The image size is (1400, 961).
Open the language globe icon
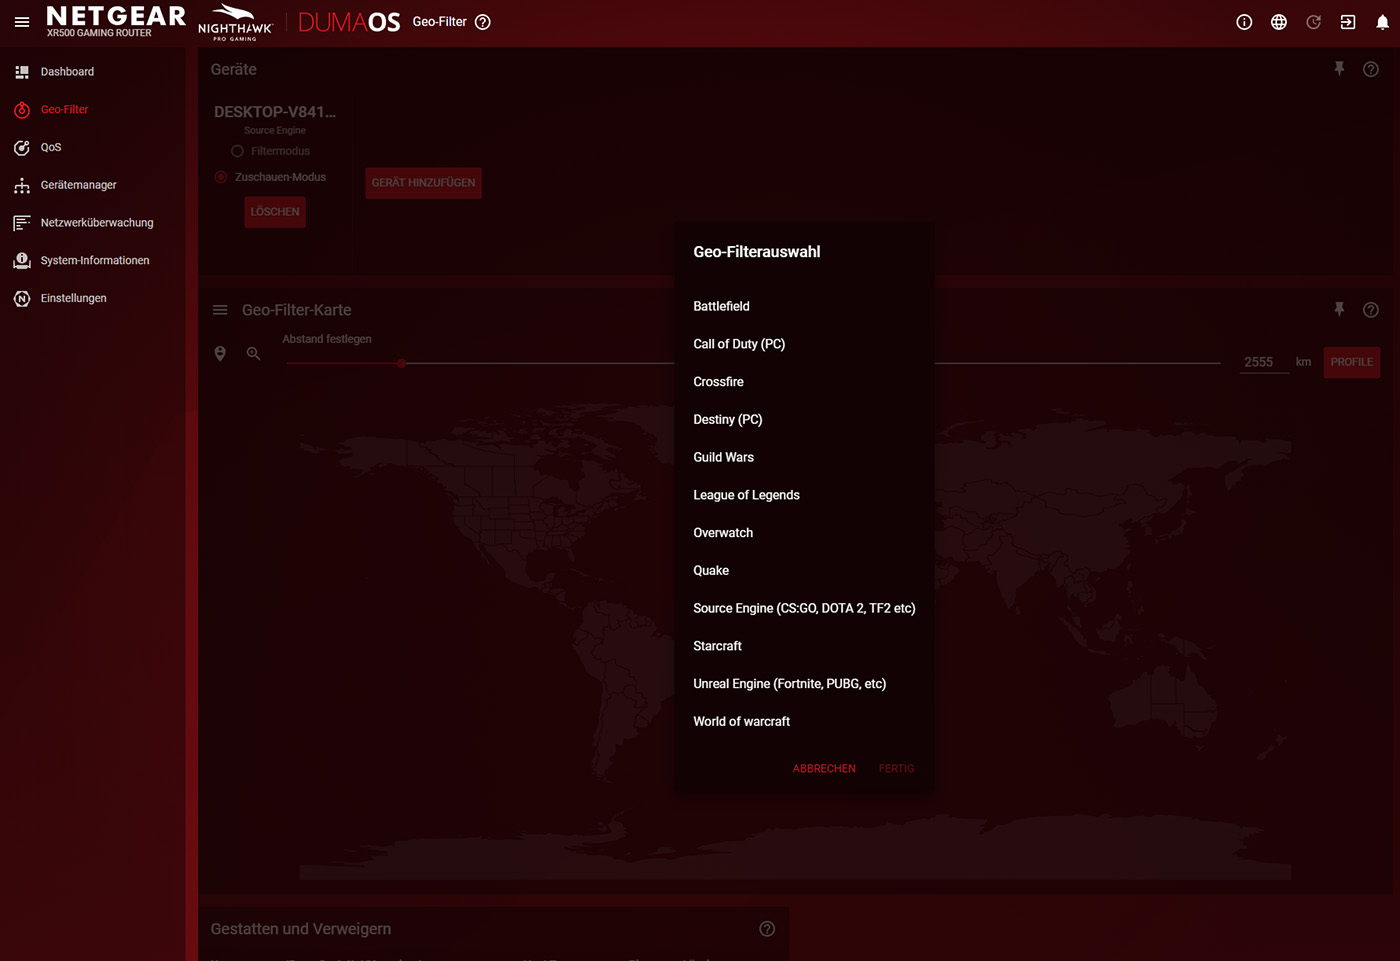pyautogui.click(x=1279, y=22)
